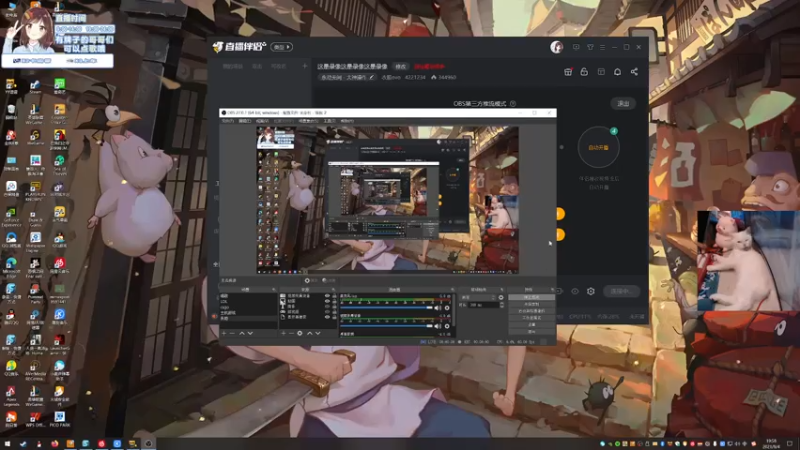The image size is (800, 450).
Task: Move source up in OBS sources toolbar
Action: click(x=310, y=333)
